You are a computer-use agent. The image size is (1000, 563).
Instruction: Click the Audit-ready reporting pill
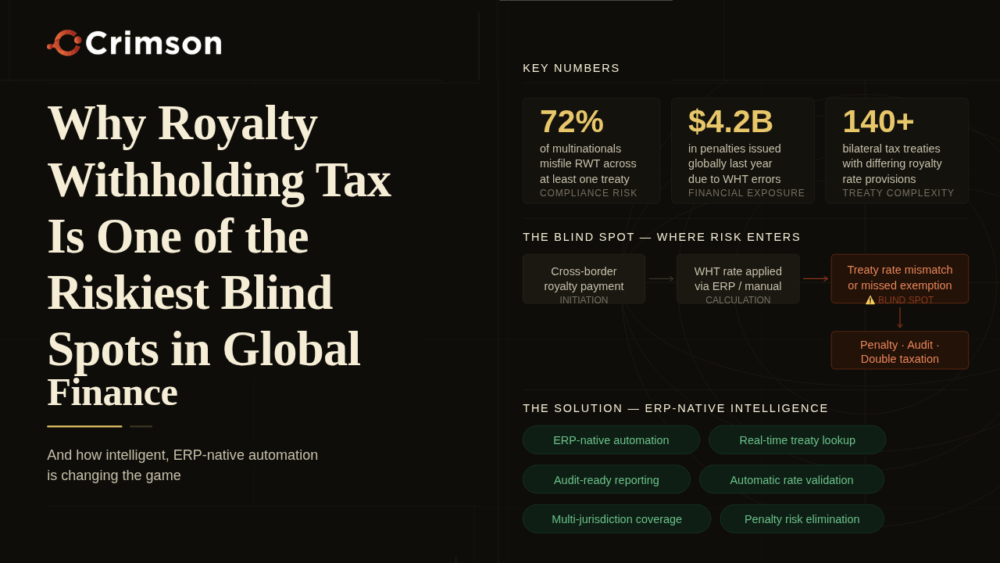tap(606, 480)
